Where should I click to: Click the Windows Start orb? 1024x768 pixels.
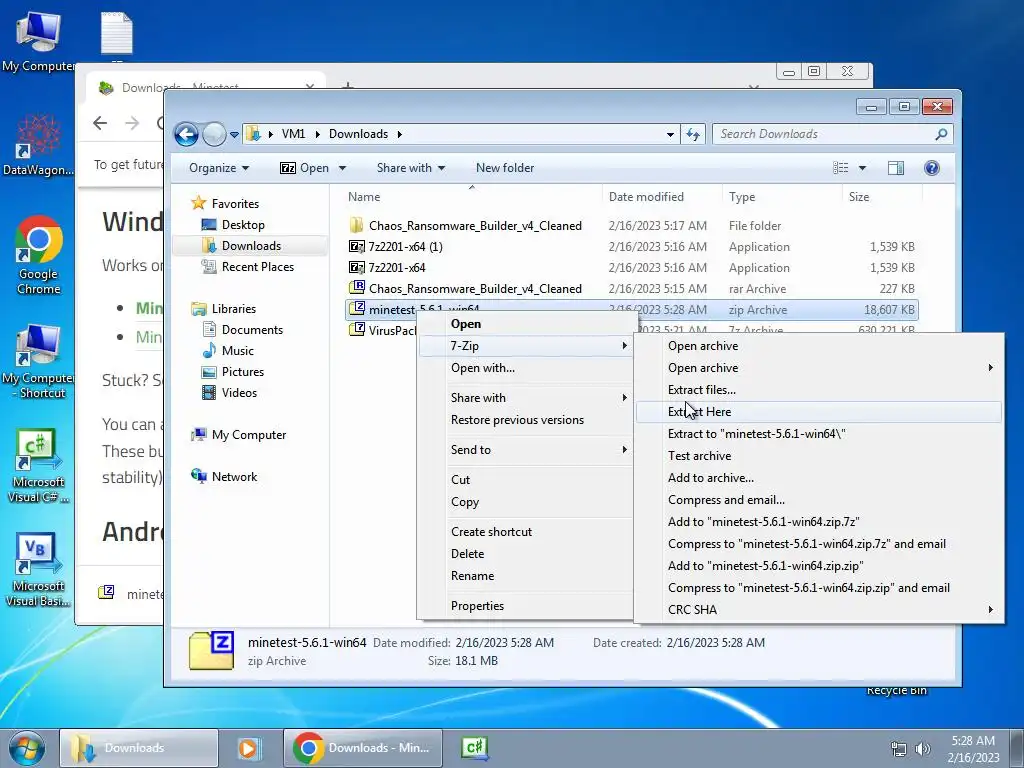(27, 748)
